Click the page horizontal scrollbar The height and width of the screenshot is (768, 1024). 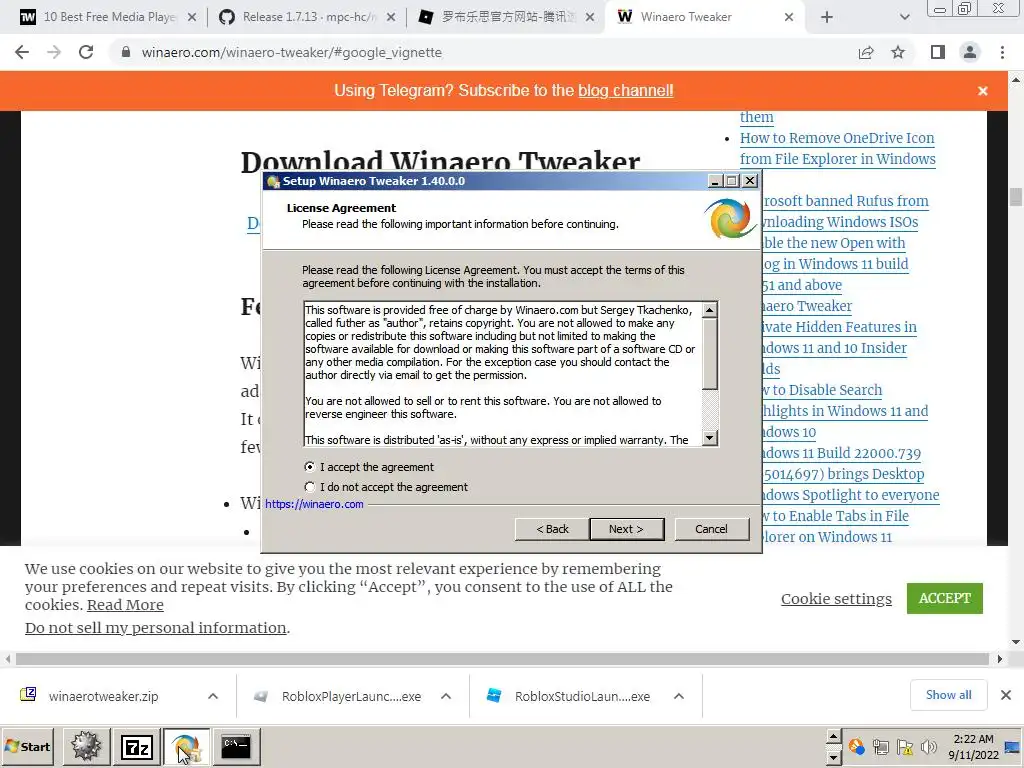tap(502, 659)
